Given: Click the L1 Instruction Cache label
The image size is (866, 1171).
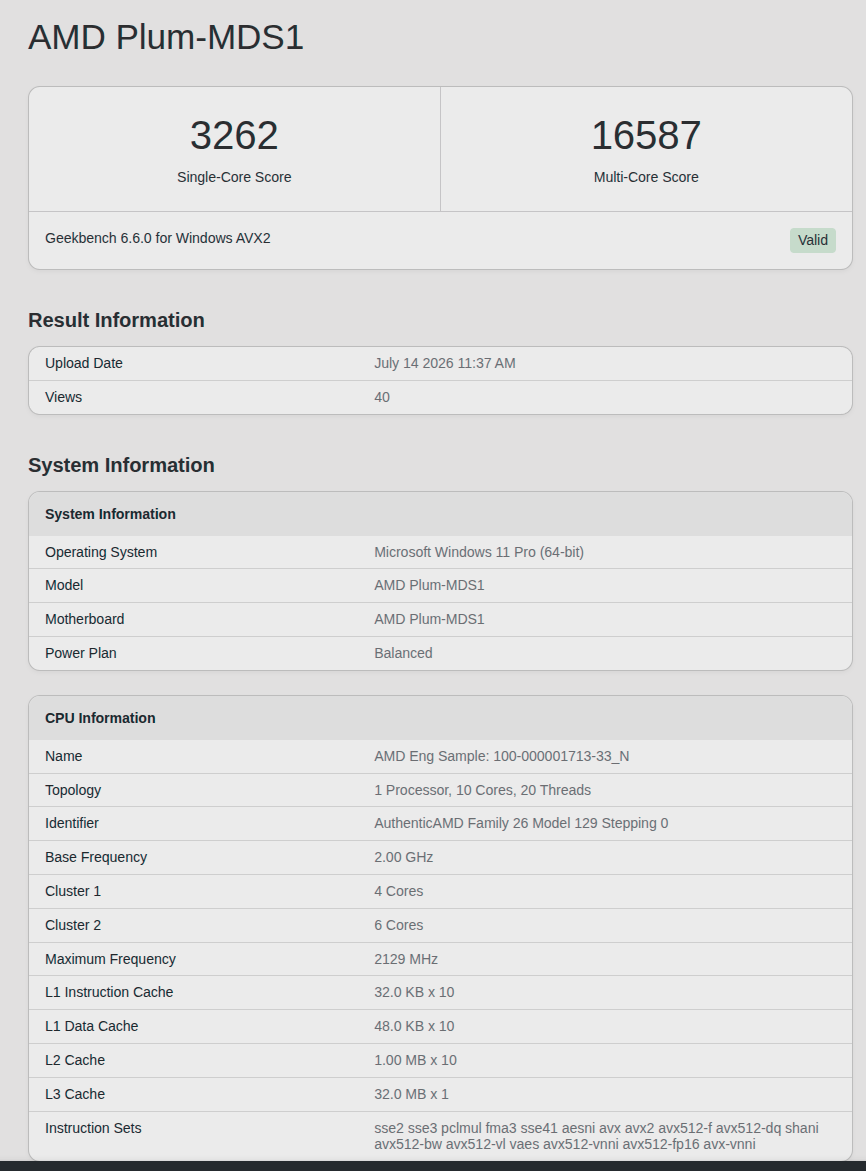Looking at the screenshot, I should pyautogui.click(x=109, y=992).
